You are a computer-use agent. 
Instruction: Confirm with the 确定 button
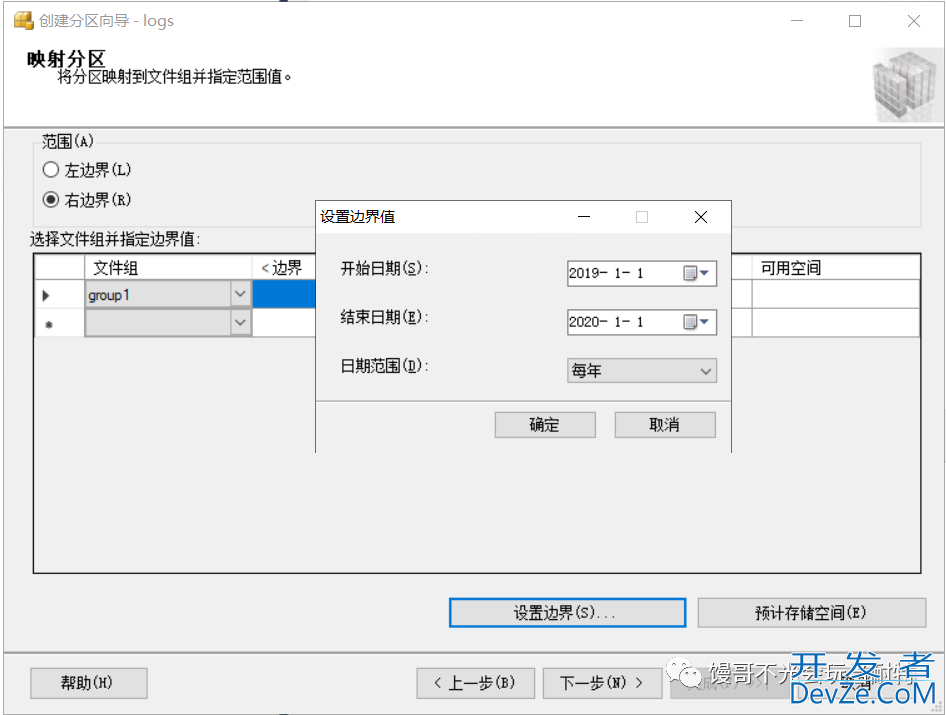tap(545, 425)
